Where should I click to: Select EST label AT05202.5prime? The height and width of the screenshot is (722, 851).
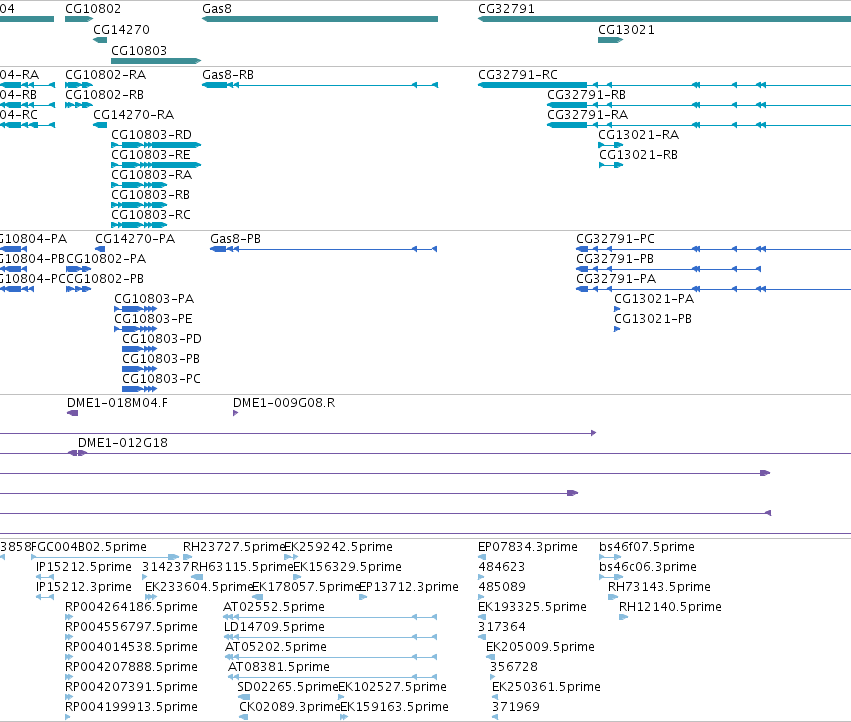point(276,647)
